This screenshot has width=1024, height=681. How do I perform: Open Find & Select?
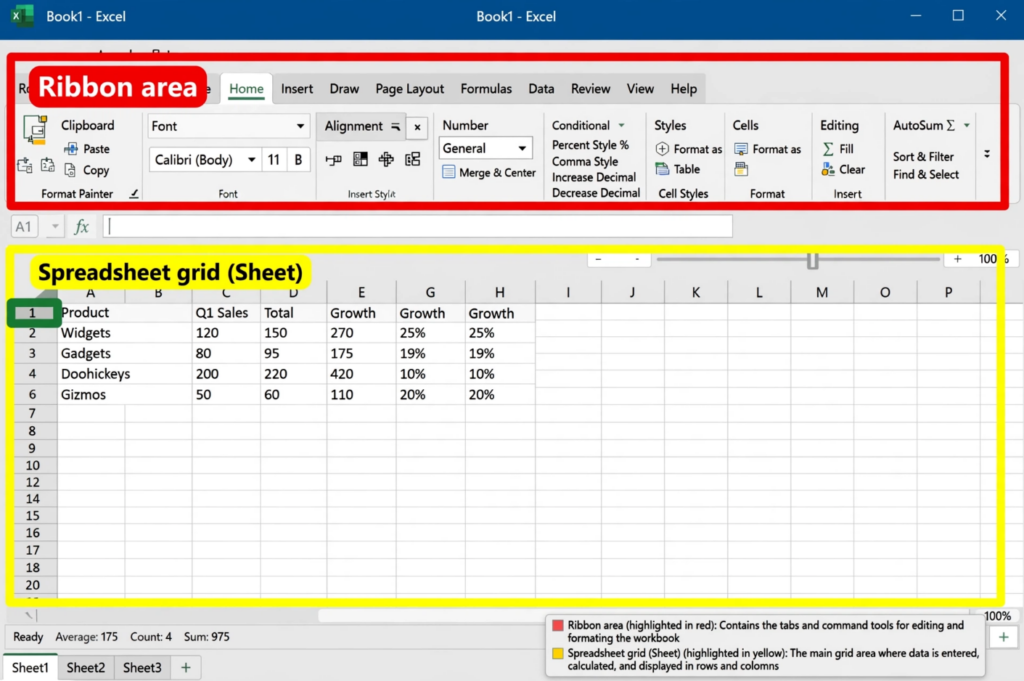pyautogui.click(x=926, y=174)
